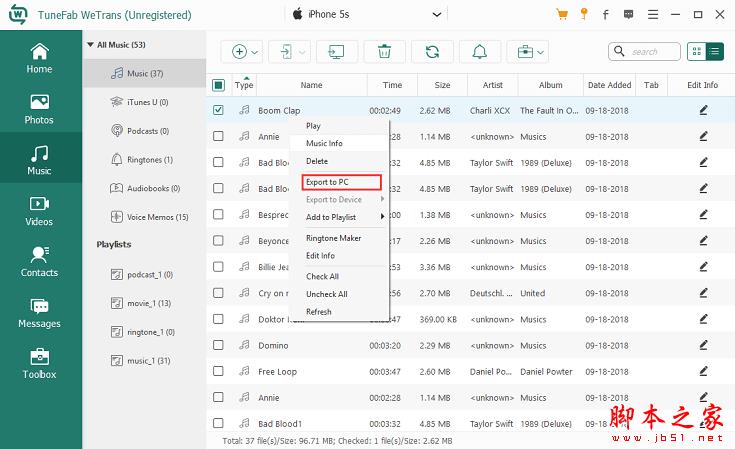Open the ringtone maker bell icon

pos(480,52)
